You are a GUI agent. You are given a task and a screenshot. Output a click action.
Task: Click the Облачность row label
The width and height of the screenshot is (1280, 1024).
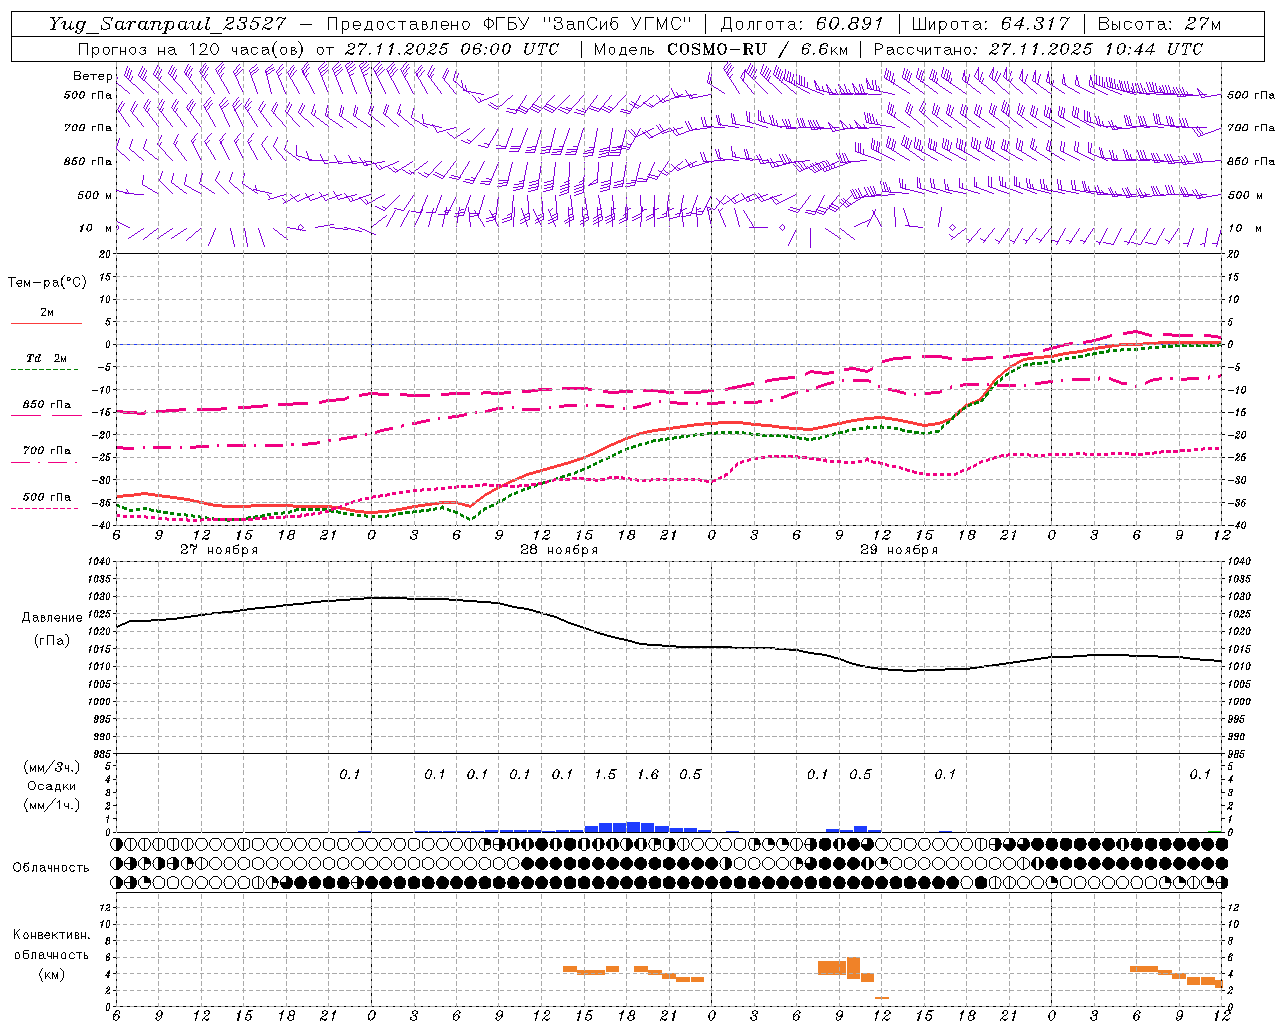tap(51, 867)
